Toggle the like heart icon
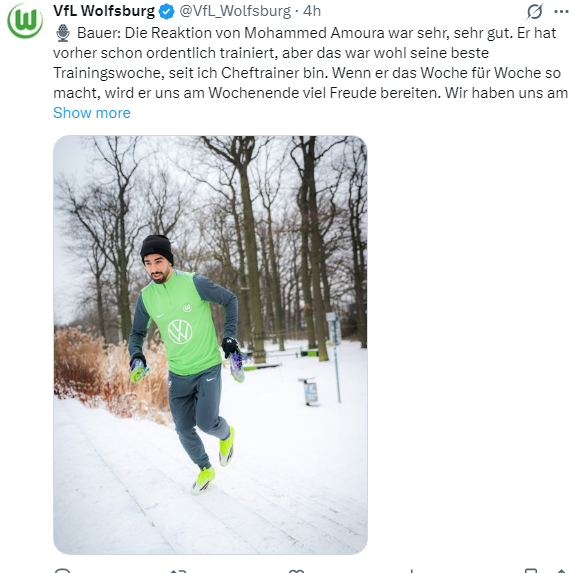Screen dimensions: 575x573 click(296, 570)
